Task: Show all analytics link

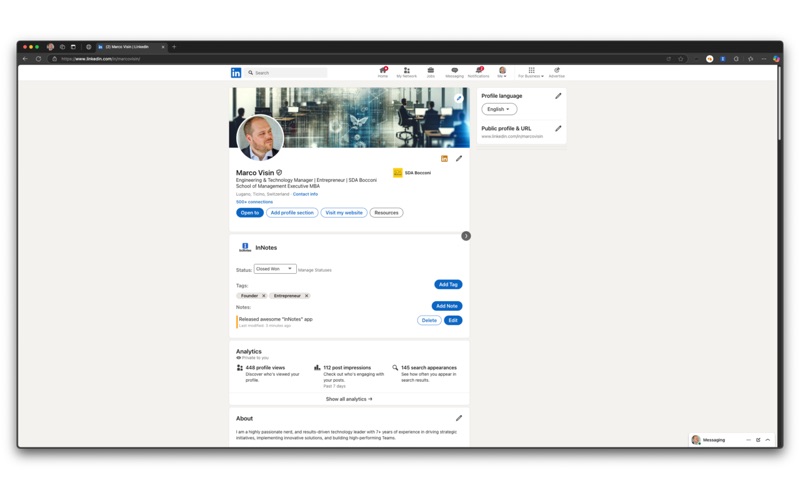Action: tap(349, 399)
